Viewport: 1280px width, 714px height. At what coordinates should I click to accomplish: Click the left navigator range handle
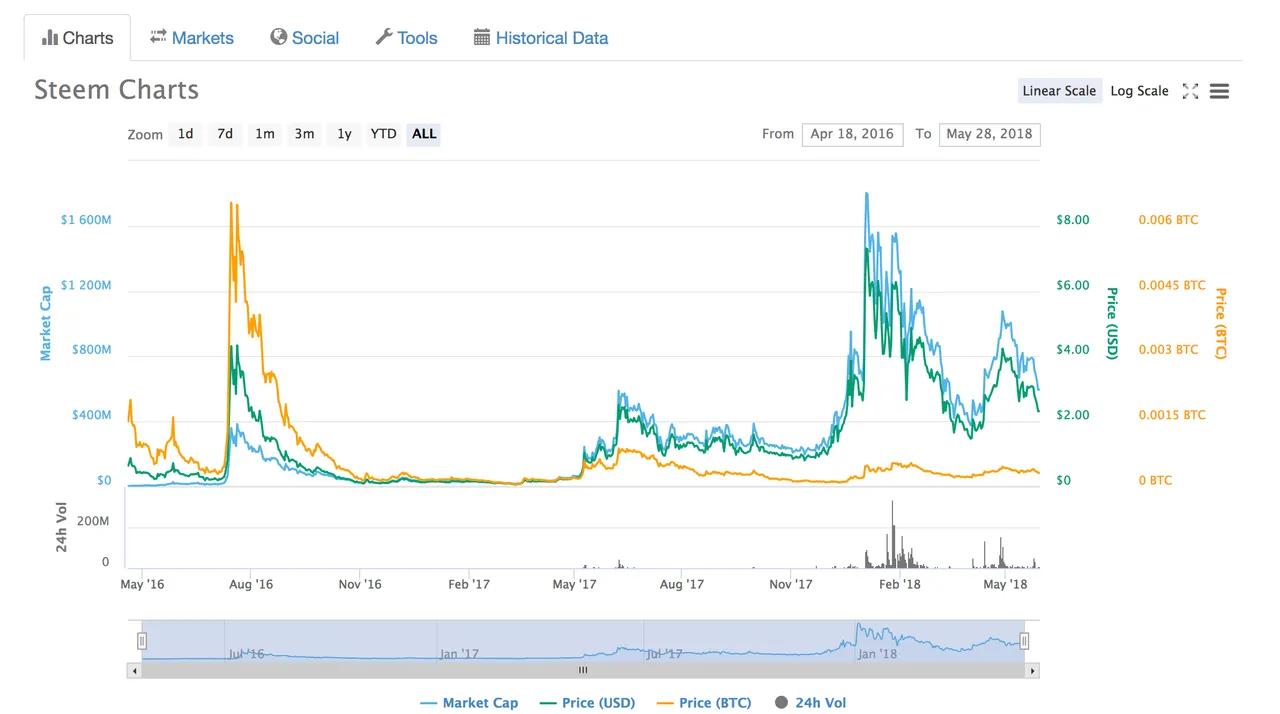142,641
